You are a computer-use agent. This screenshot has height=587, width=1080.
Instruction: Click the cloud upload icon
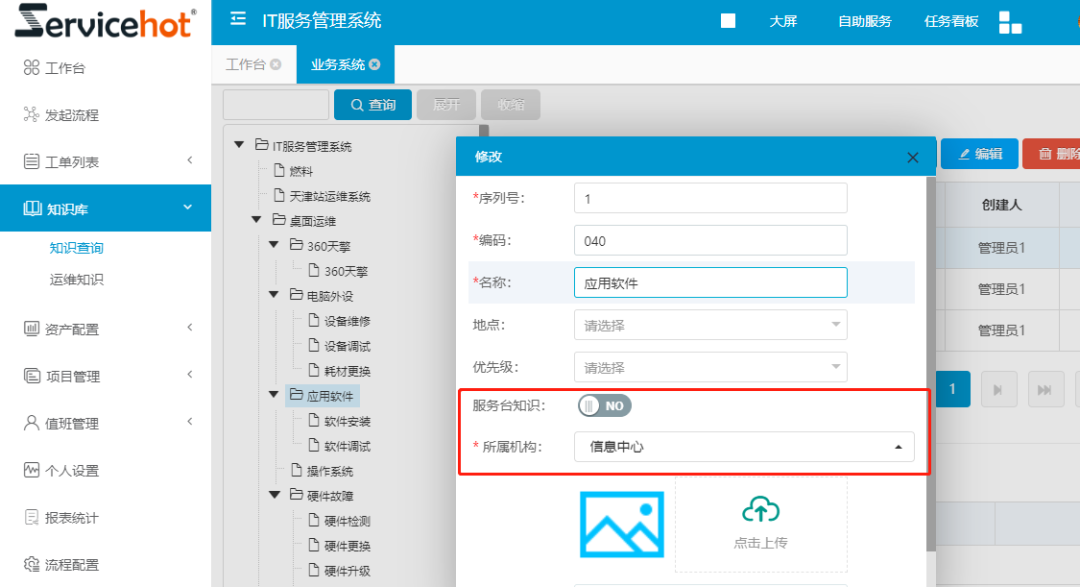pyautogui.click(x=761, y=511)
